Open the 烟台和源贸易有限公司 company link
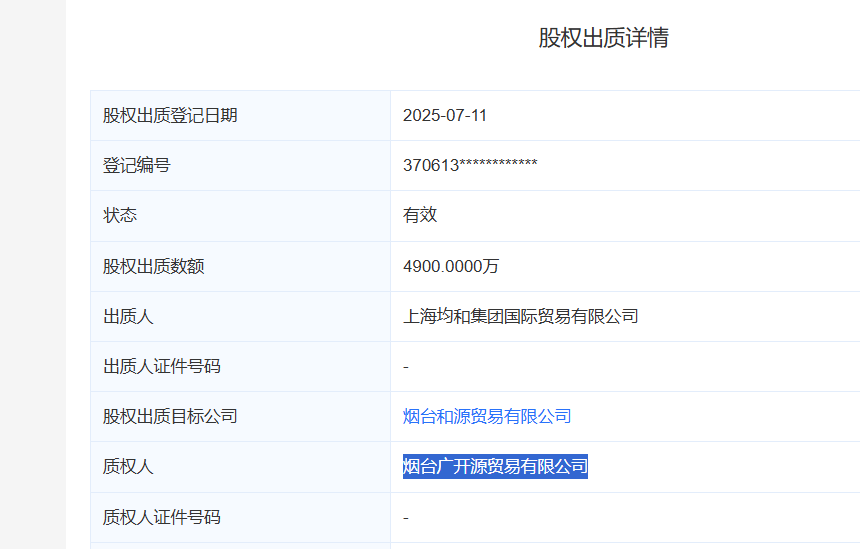The height and width of the screenshot is (549, 860). [487, 416]
